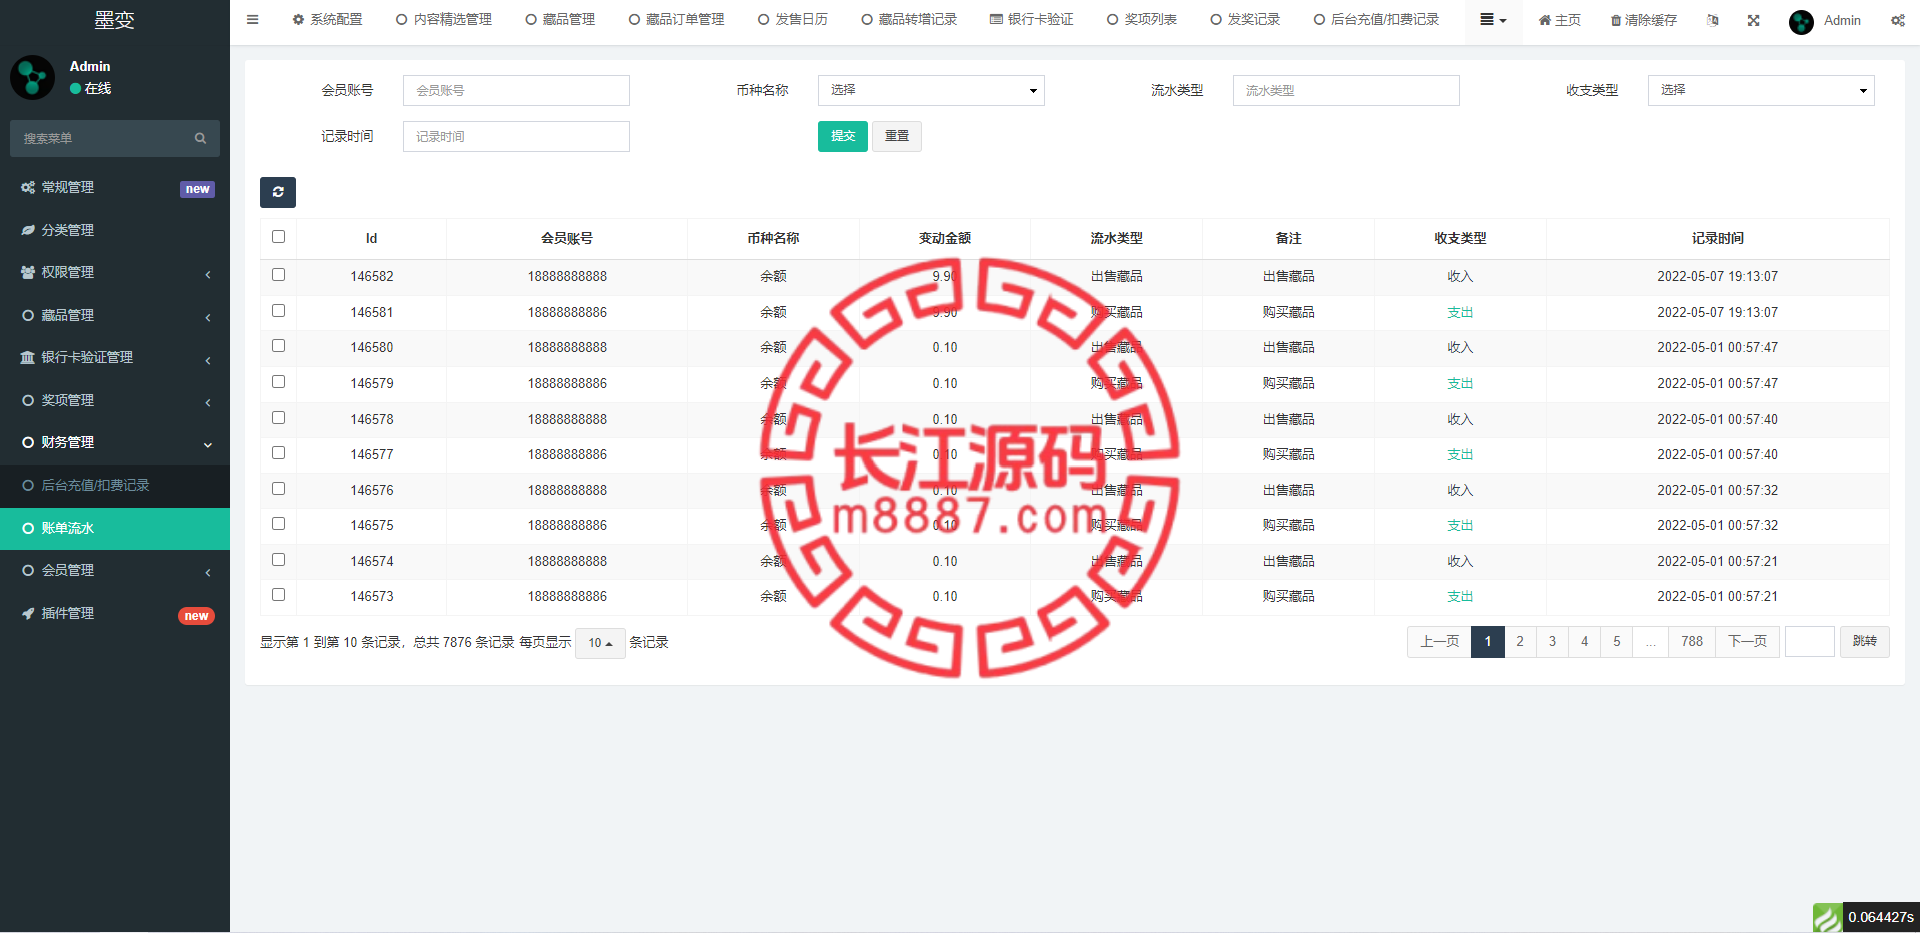Switch to 后台充值/扣费记录 tab
Image resolution: width=1920 pixels, height=933 pixels.
(x=1376, y=20)
